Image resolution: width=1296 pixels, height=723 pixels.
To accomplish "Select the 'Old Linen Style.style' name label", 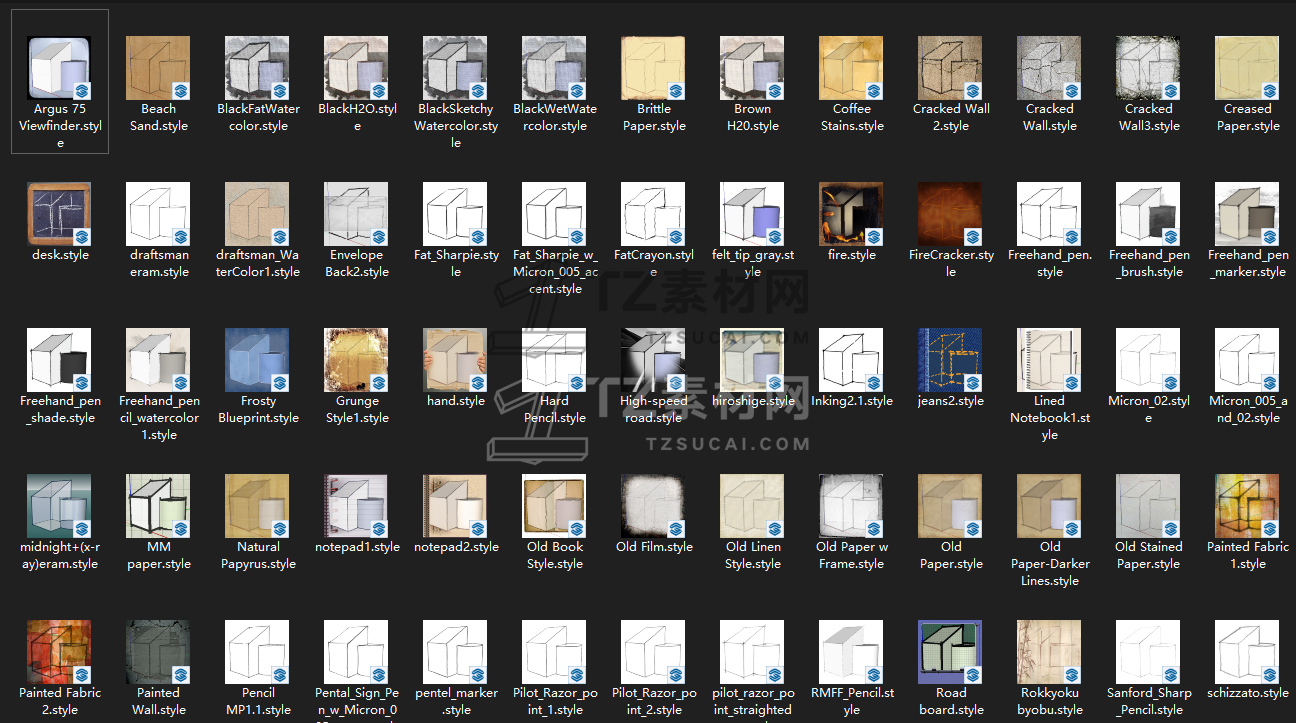I will (x=753, y=555).
